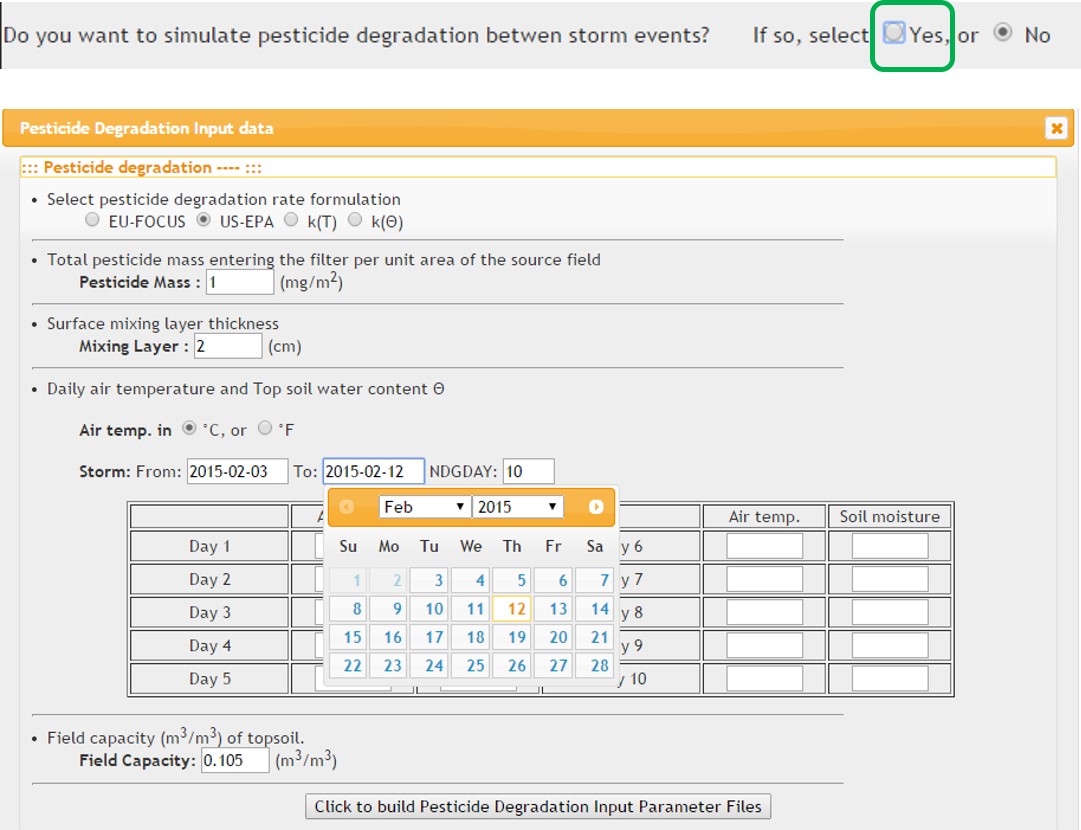
Task: Close the Pesticide Degradation Input data panel
Action: coord(1056,128)
